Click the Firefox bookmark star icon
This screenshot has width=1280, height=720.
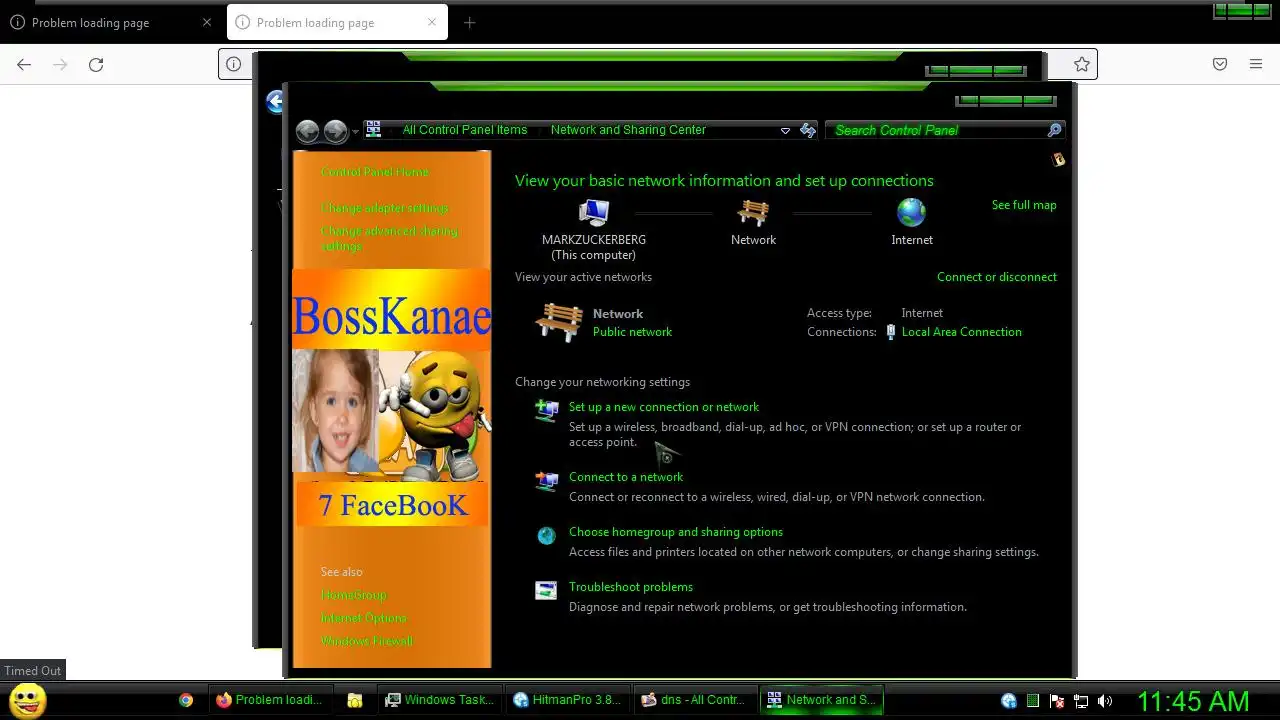pos(1081,64)
